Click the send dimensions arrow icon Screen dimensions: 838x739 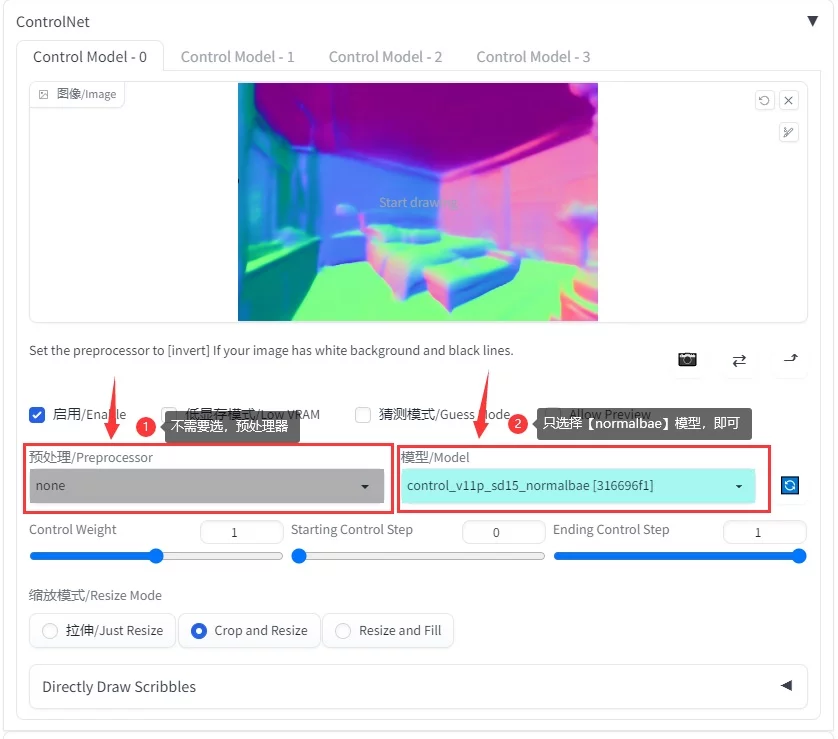790,360
